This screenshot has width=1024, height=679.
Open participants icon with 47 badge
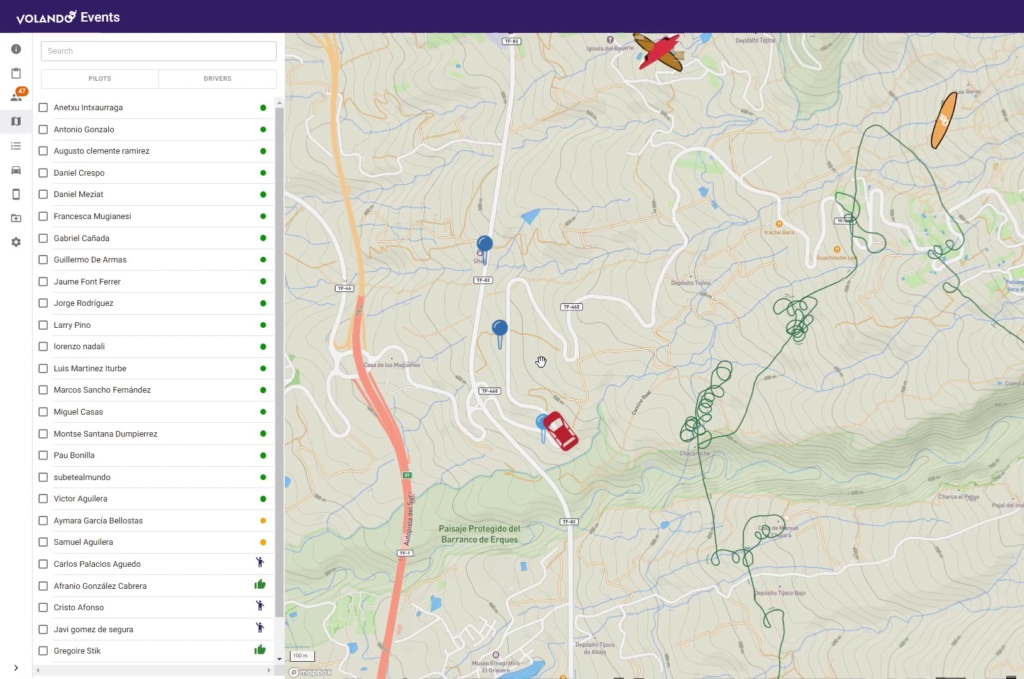click(16, 97)
